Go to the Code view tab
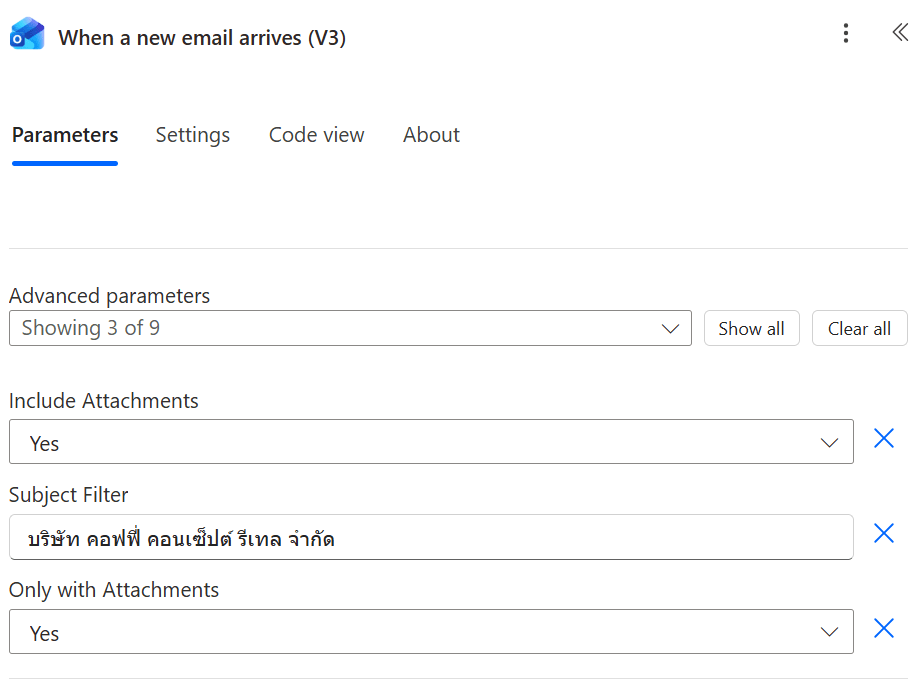 coord(316,135)
